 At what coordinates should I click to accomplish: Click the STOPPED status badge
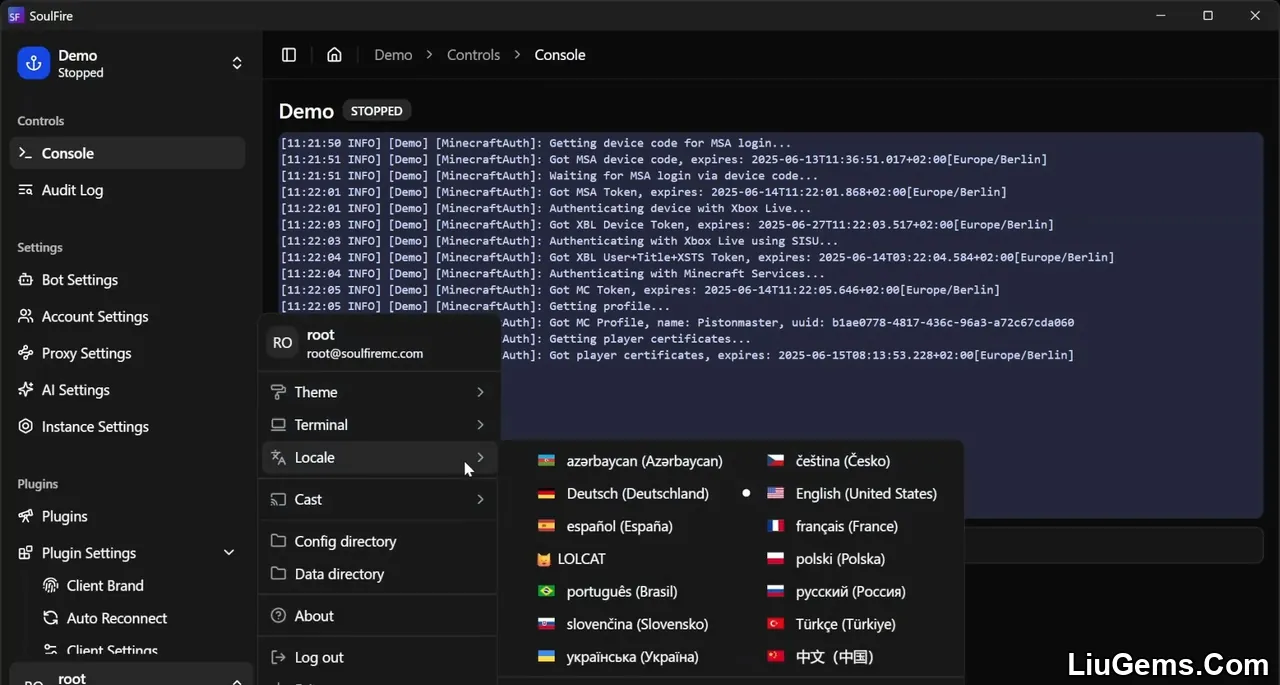(376, 111)
